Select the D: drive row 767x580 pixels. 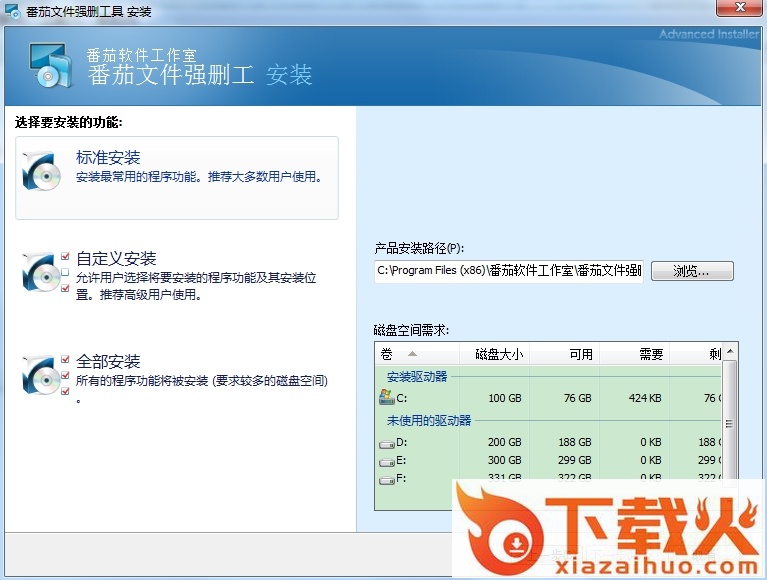[x=548, y=442]
